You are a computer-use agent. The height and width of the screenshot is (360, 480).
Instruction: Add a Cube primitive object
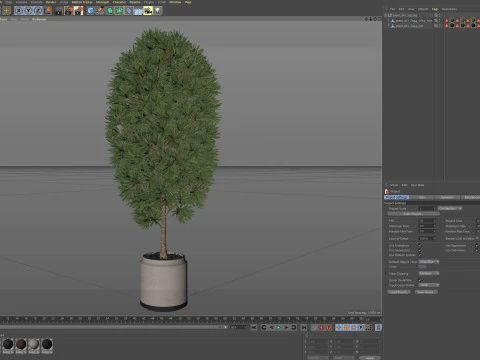coord(91,11)
